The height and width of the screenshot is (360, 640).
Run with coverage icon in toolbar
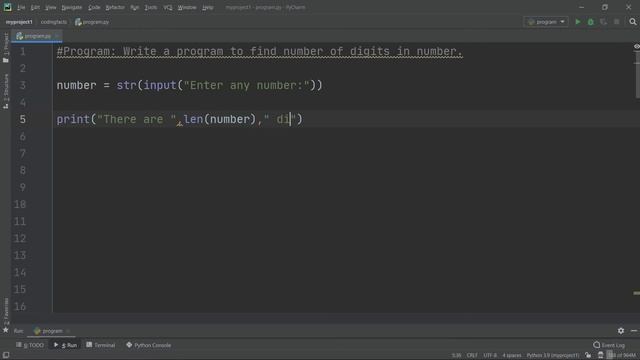point(604,22)
